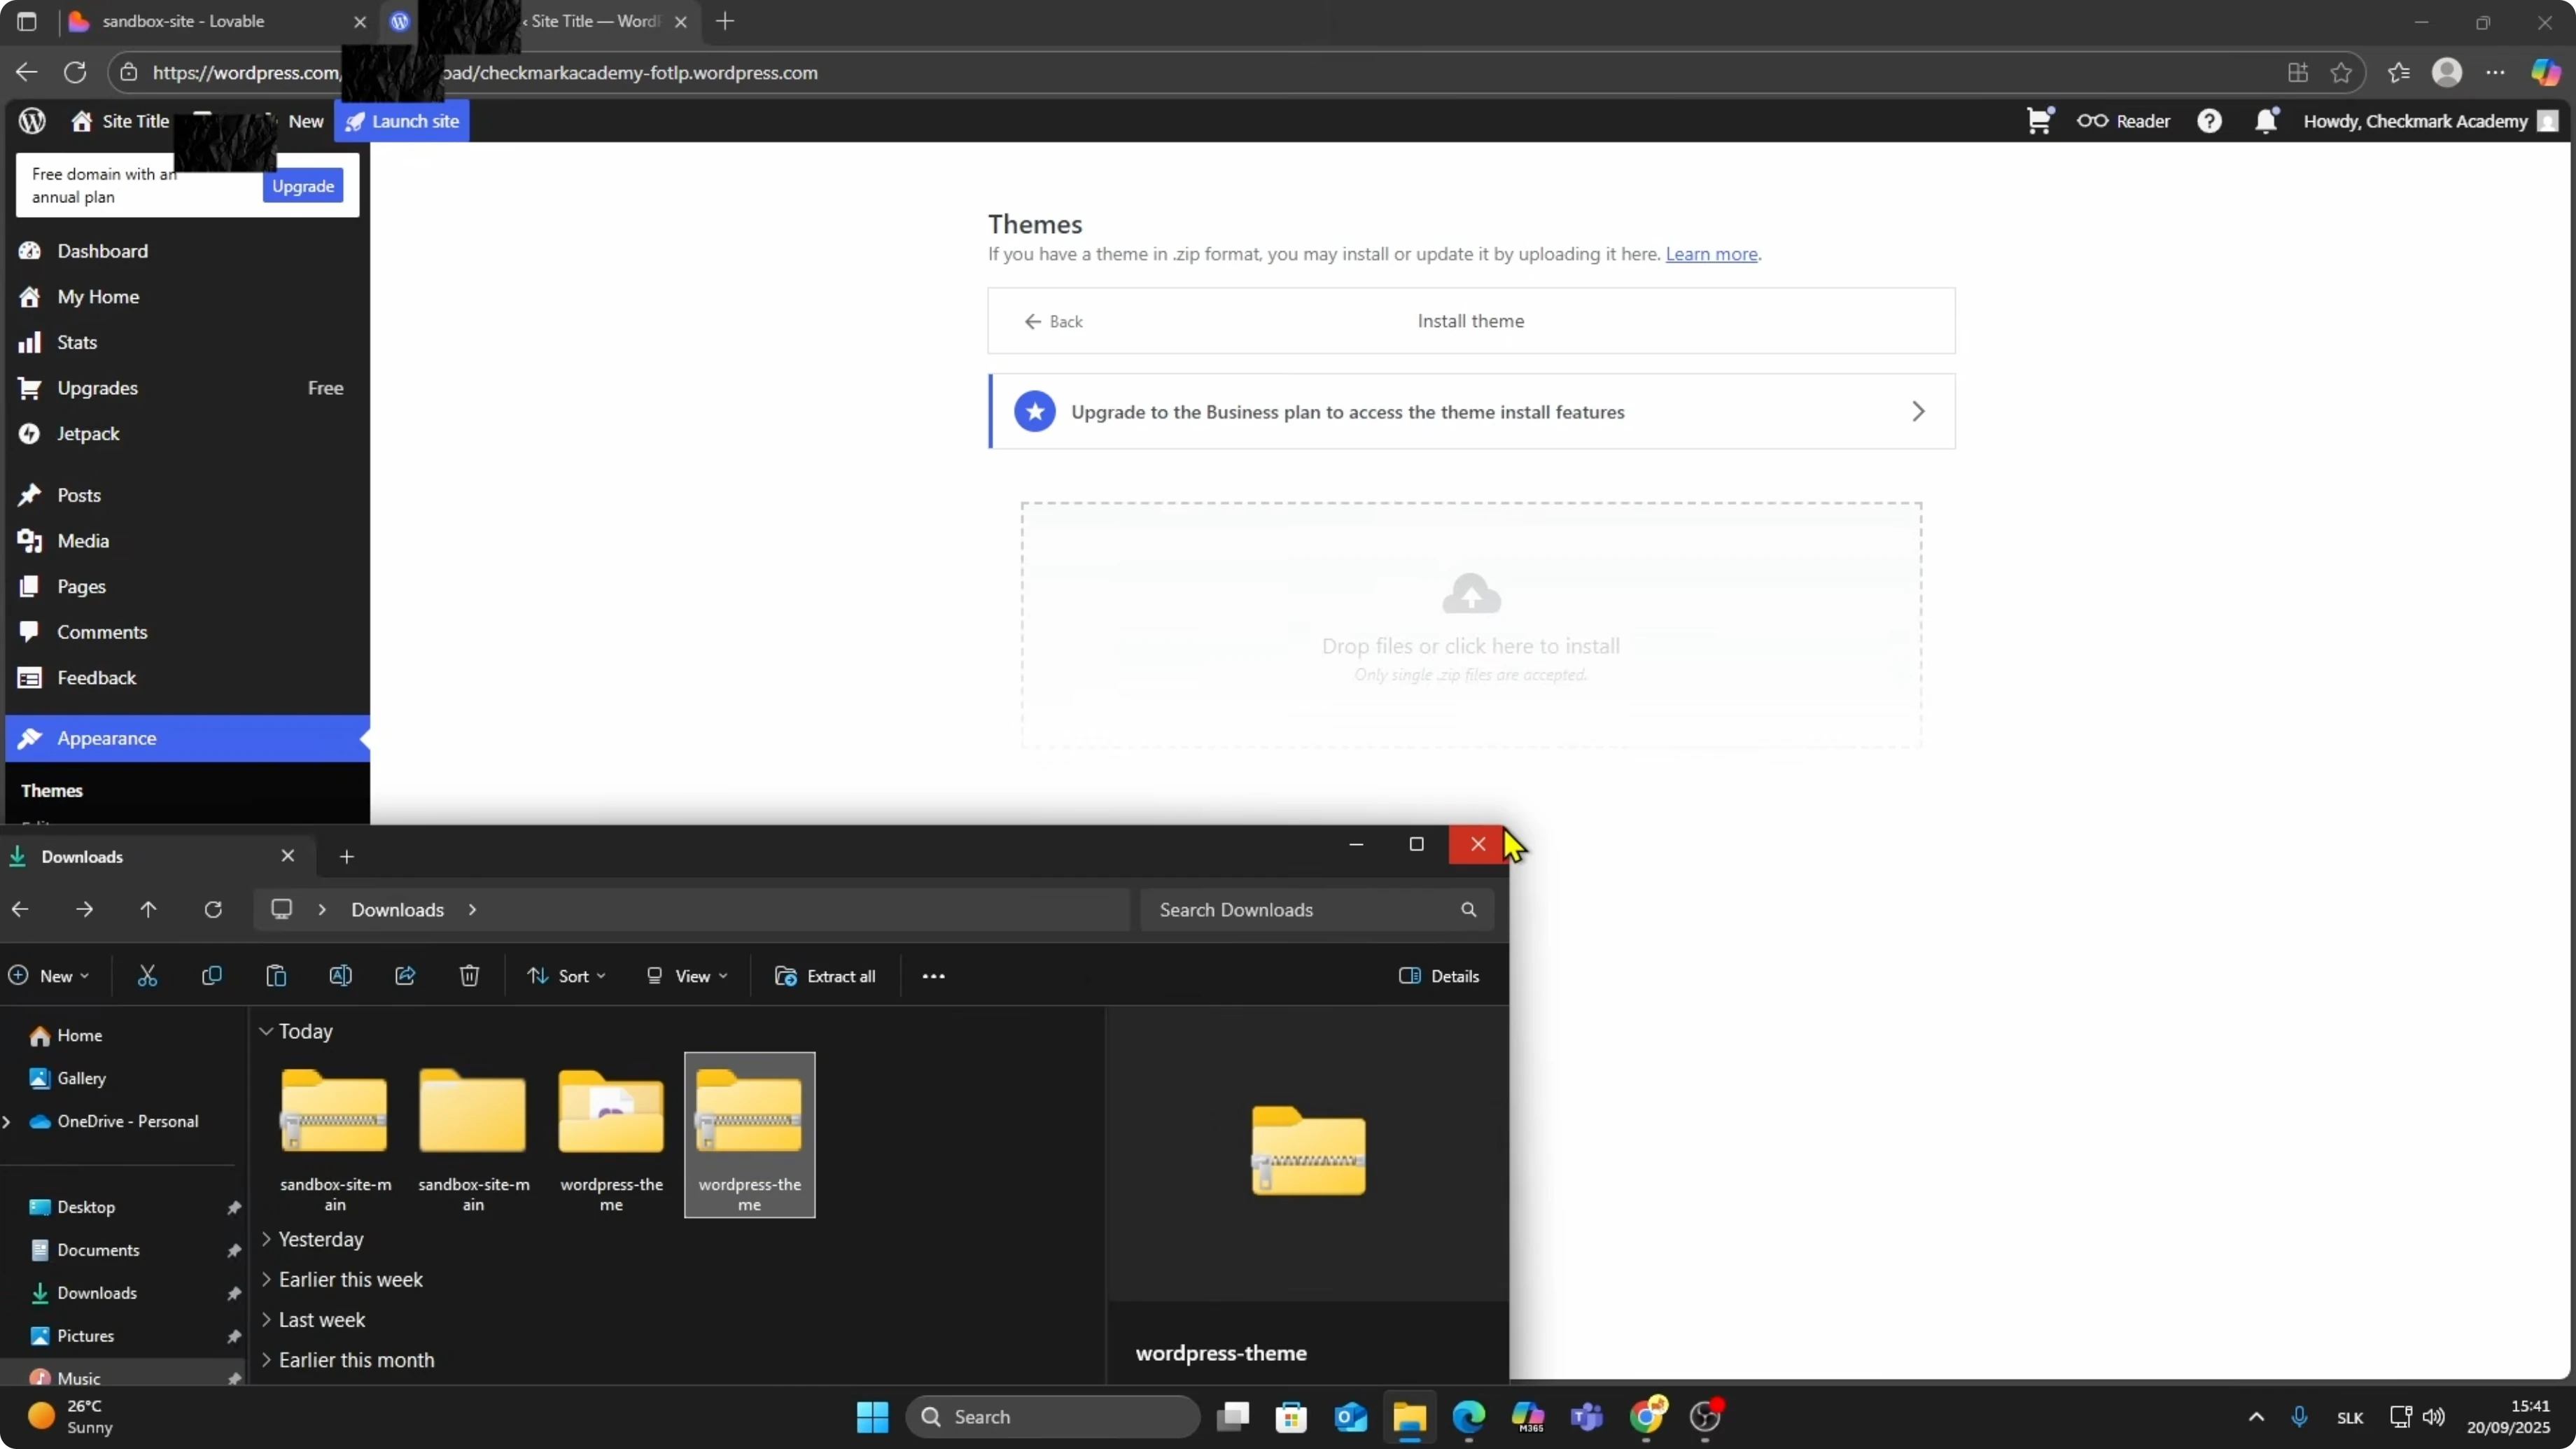Open Stats in WordPress sidebar
2576x1449 pixels.
pyautogui.click(x=187, y=342)
